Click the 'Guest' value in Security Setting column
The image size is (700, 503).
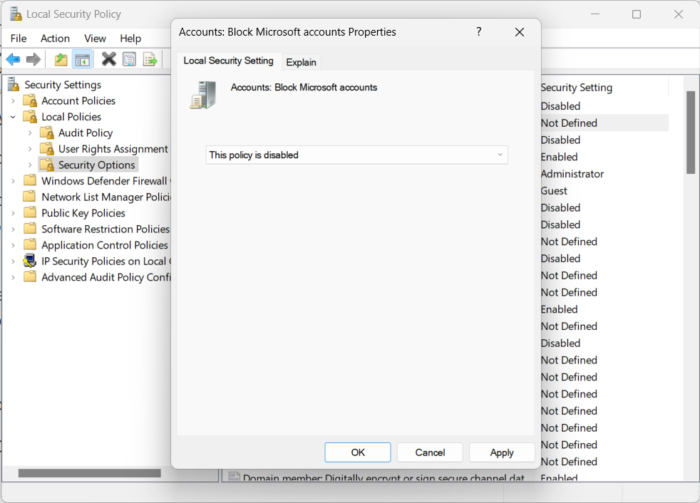(554, 191)
